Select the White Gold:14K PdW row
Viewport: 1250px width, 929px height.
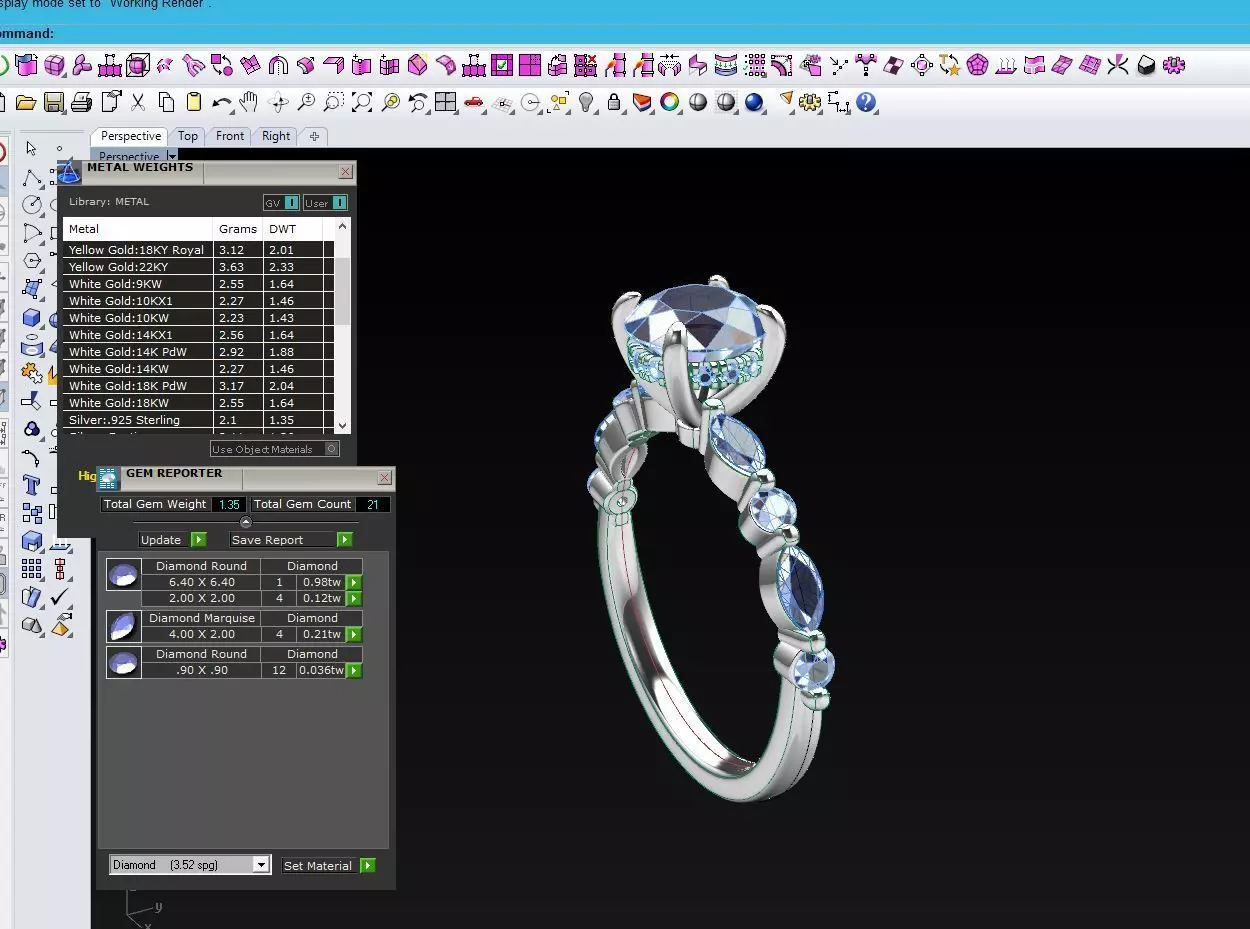coord(193,352)
